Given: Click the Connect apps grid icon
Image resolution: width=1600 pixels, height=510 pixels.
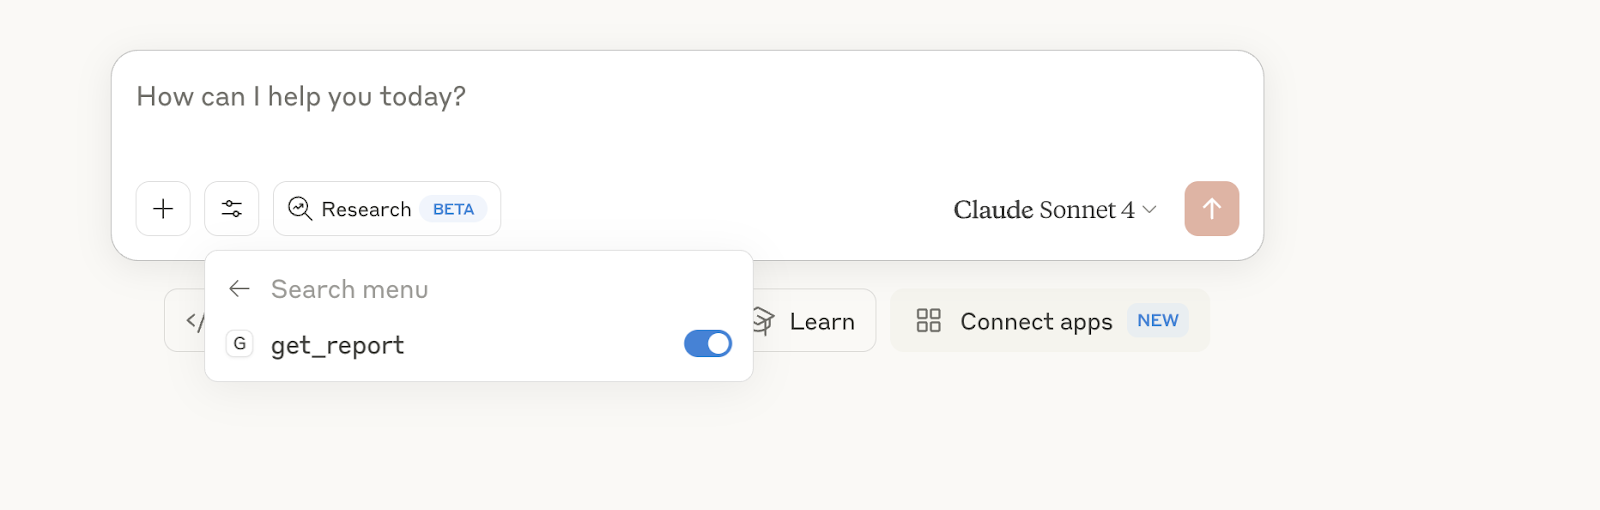Looking at the screenshot, I should tap(929, 321).
